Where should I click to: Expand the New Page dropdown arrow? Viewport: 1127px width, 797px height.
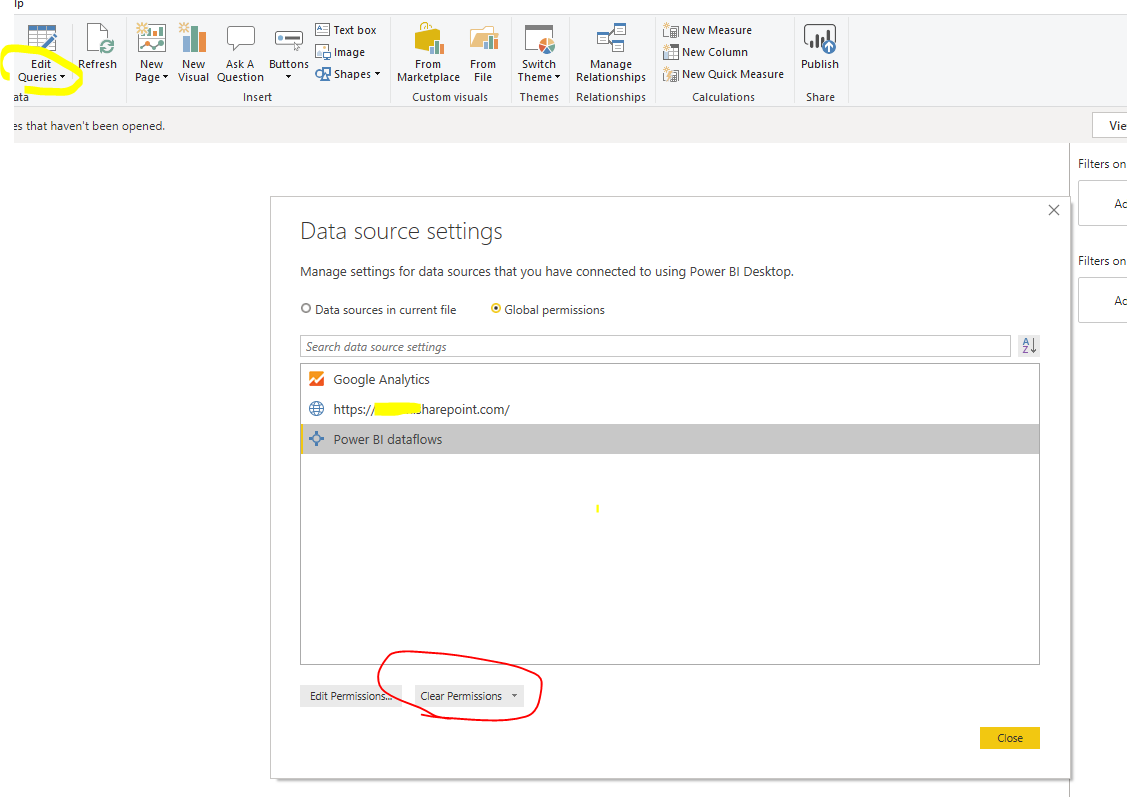(165, 78)
